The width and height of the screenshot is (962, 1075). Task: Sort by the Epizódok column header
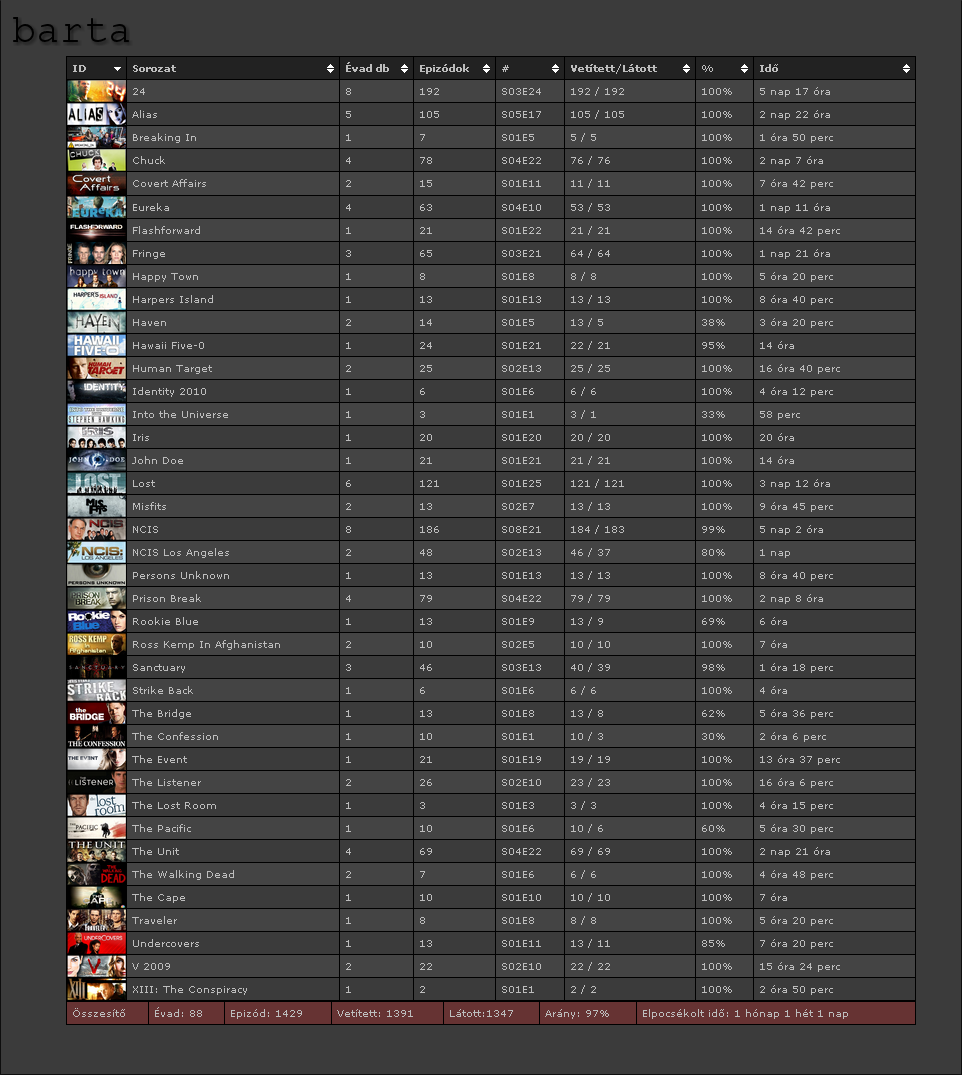(455, 69)
